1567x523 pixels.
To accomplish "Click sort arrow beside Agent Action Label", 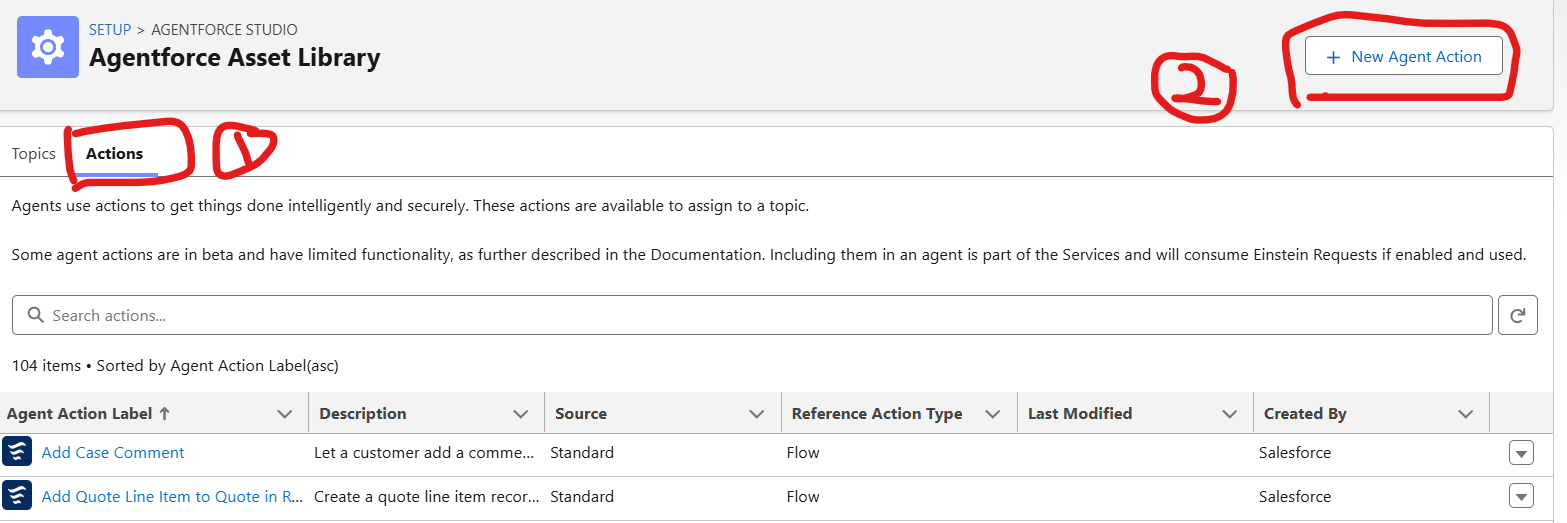I will pos(165,413).
